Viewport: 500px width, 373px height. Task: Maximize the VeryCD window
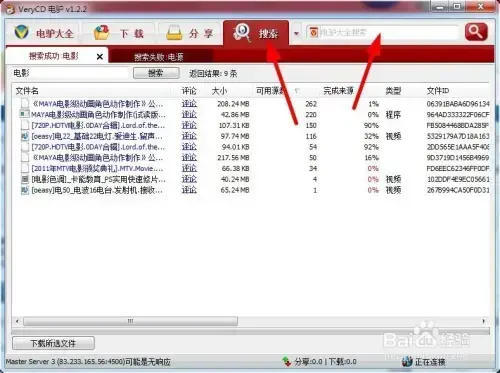point(457,7)
